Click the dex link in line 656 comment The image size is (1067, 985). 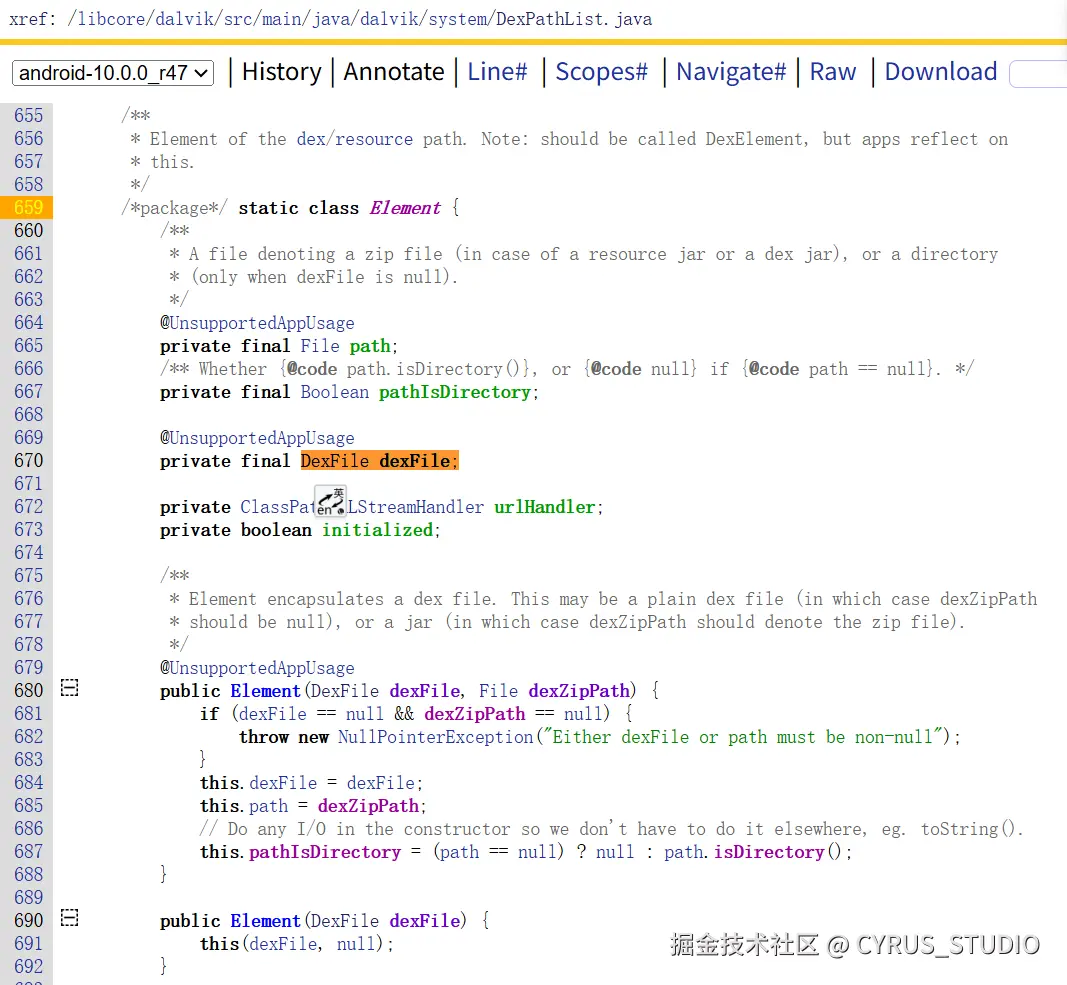pyautogui.click(x=311, y=139)
